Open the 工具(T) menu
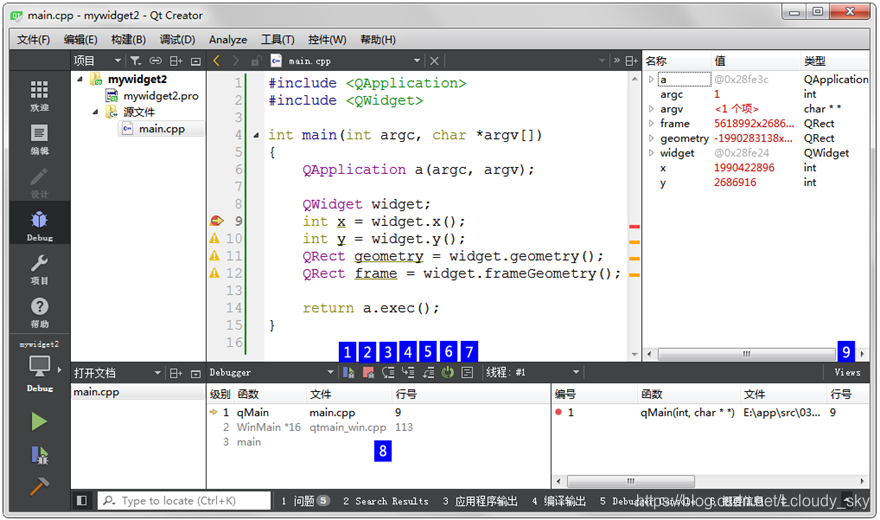The image size is (880, 520). (x=277, y=39)
